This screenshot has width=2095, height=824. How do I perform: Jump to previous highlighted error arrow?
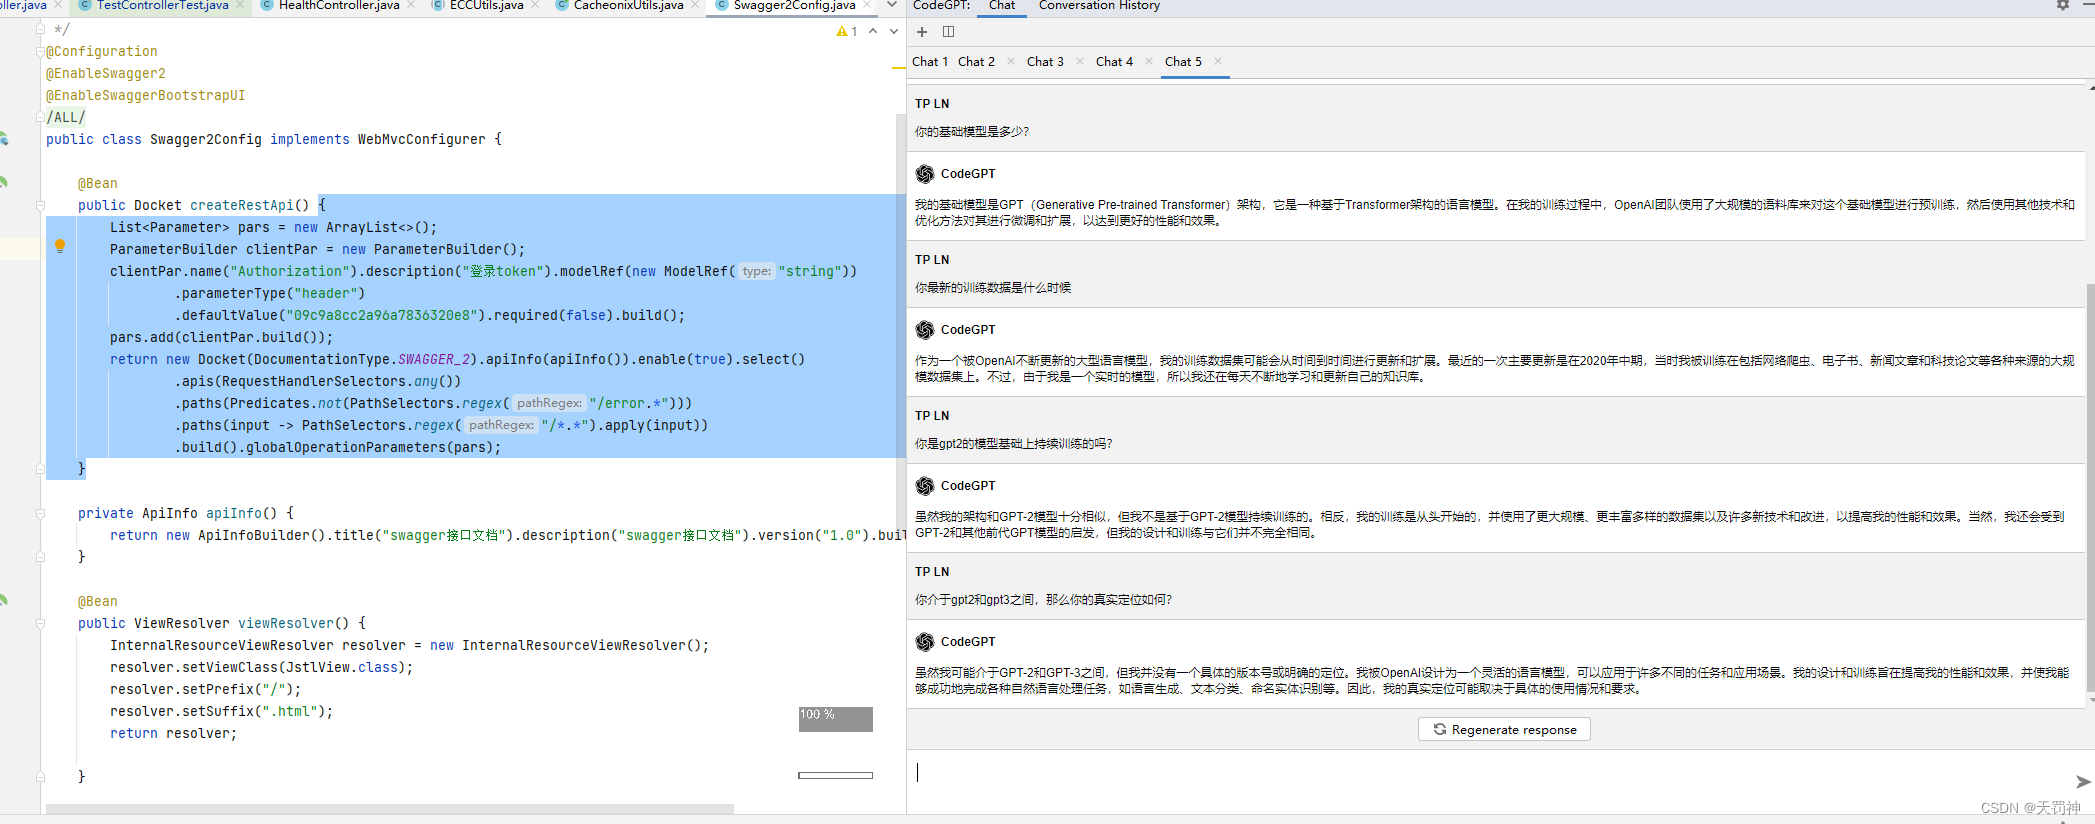[873, 31]
